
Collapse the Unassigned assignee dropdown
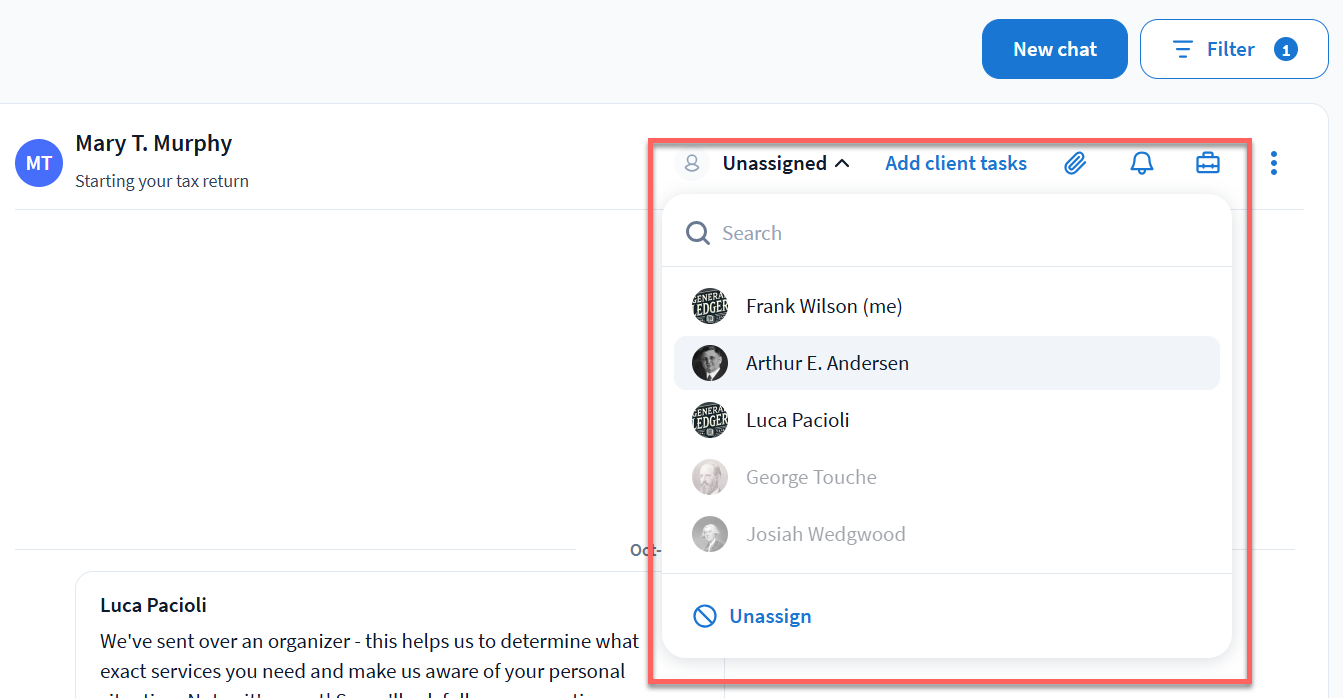(x=786, y=163)
